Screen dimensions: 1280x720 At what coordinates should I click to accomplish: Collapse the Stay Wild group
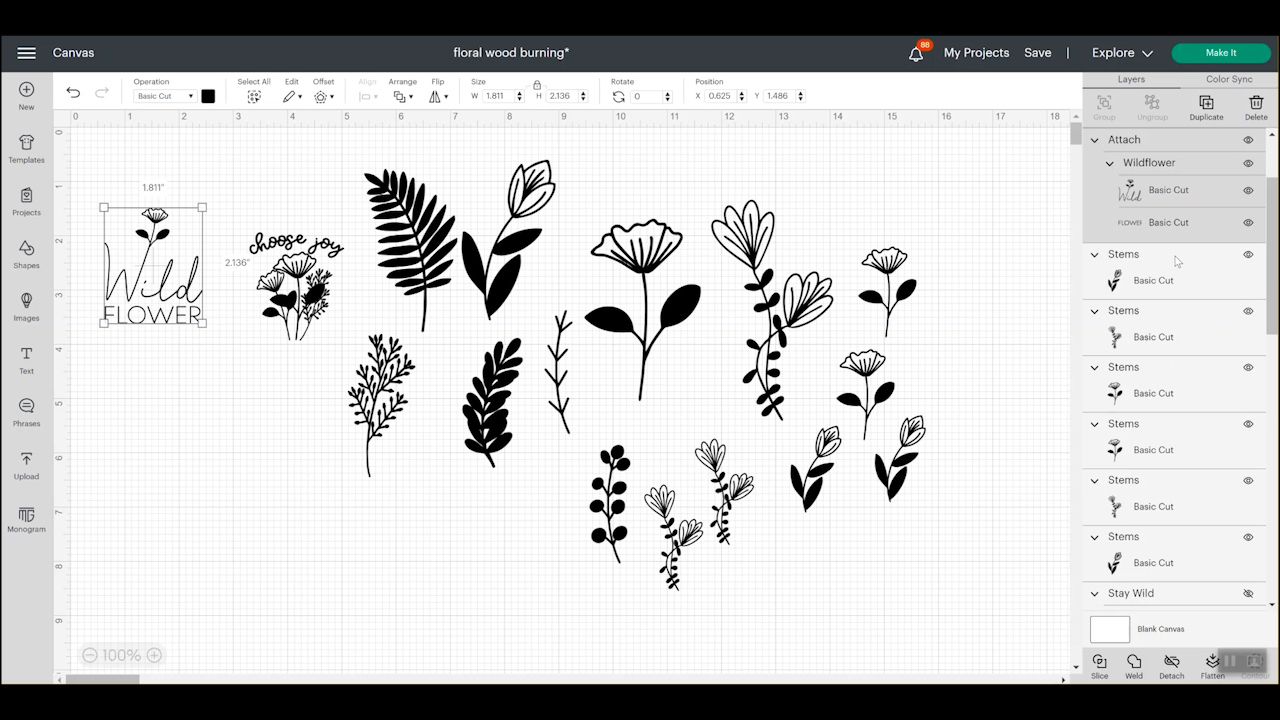tap(1095, 594)
